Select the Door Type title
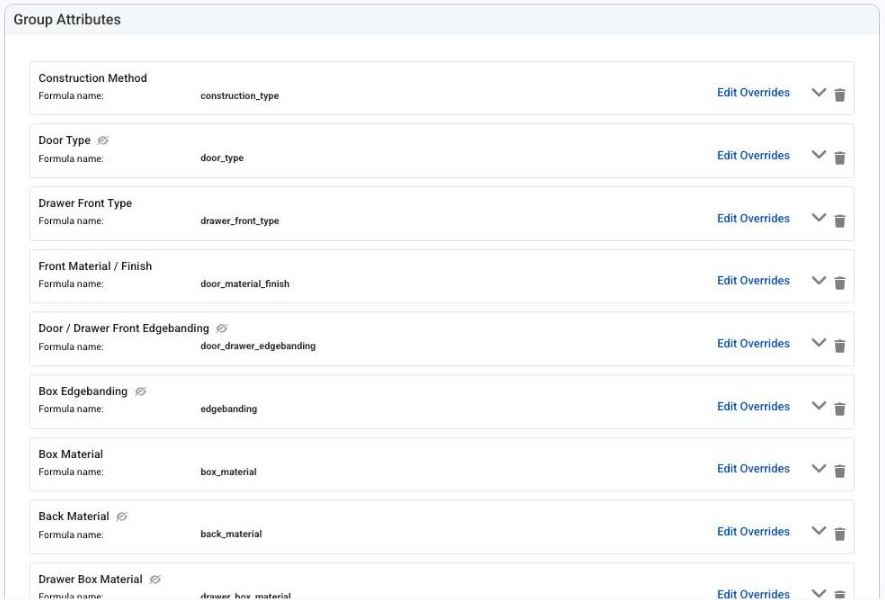This screenshot has height=600, width=885. (x=64, y=140)
